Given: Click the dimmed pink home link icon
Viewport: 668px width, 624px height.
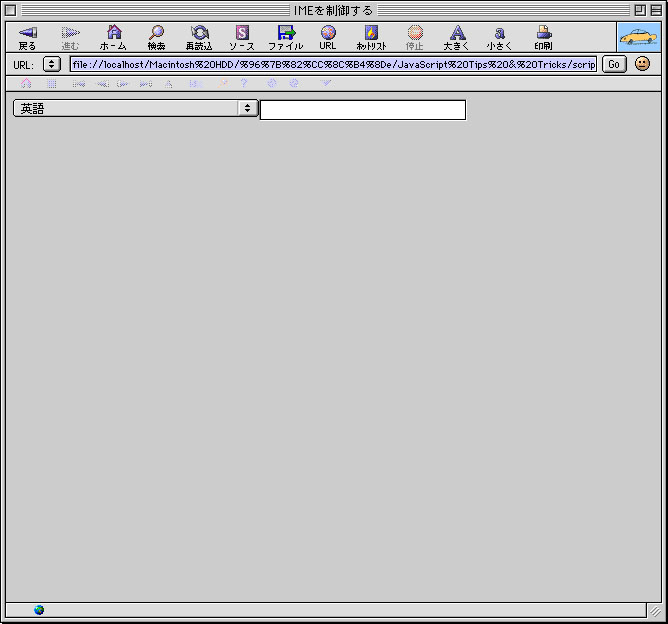Looking at the screenshot, I should click(x=26, y=83).
